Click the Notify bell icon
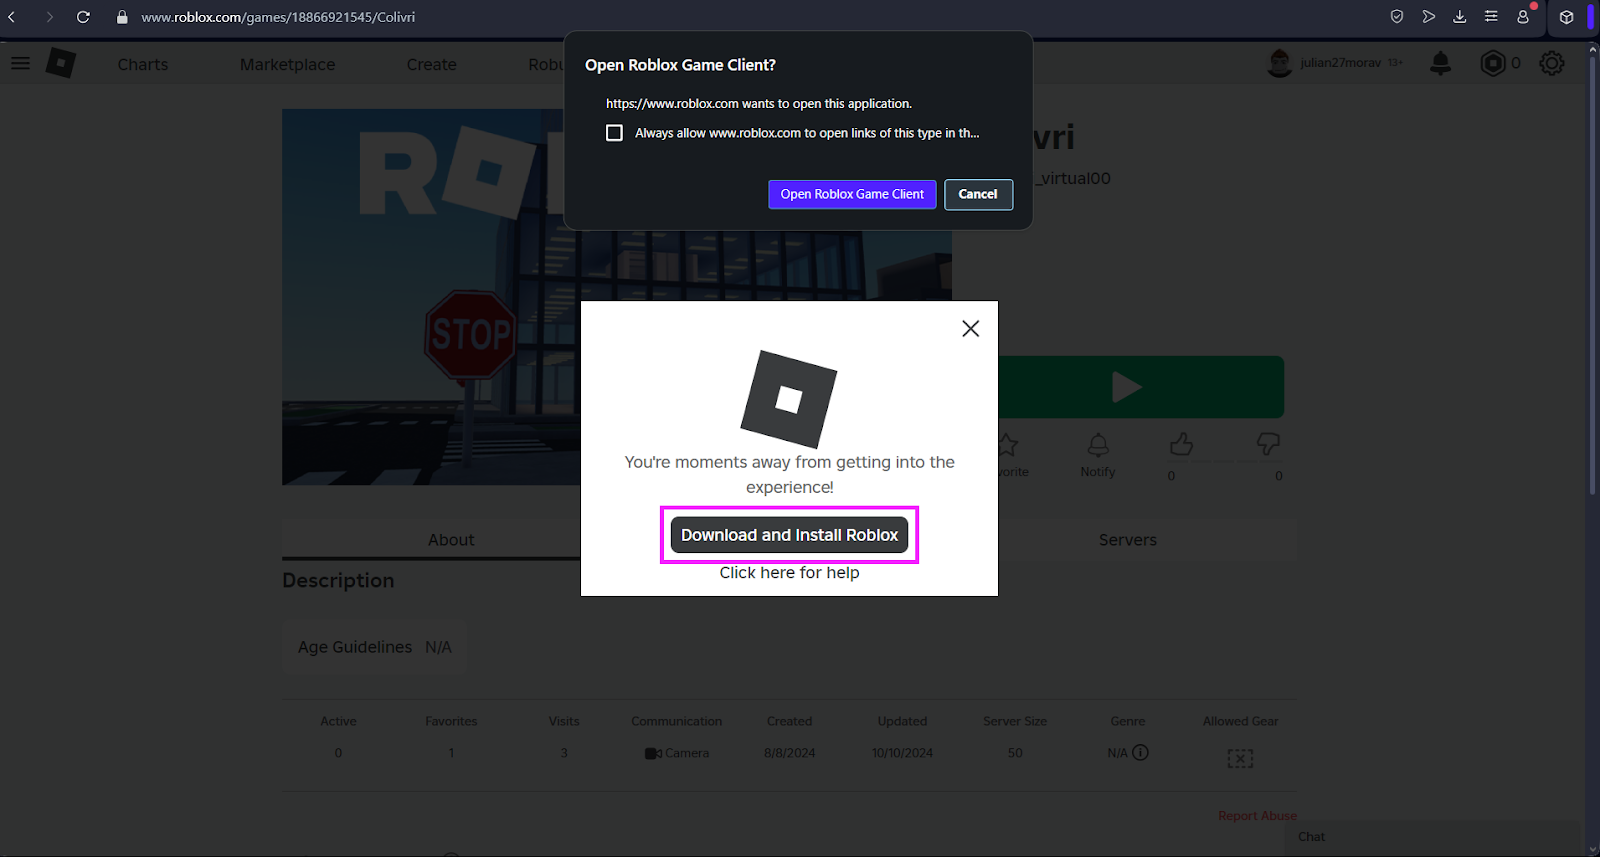This screenshot has width=1600, height=857. tap(1098, 445)
